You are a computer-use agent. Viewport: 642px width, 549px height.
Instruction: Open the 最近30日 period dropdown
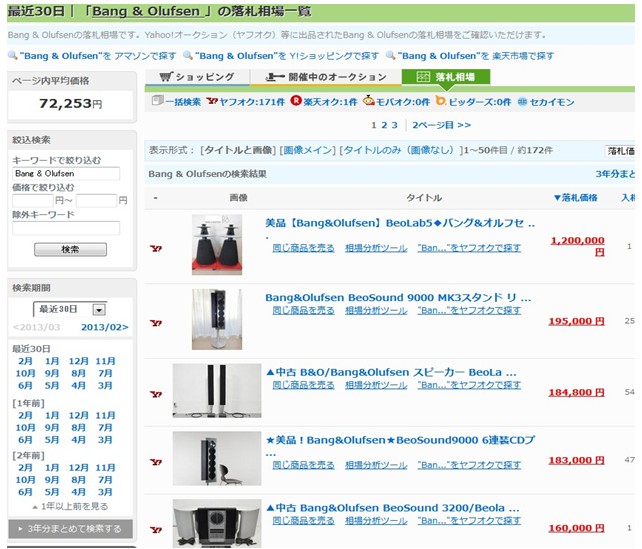[x=99, y=309]
